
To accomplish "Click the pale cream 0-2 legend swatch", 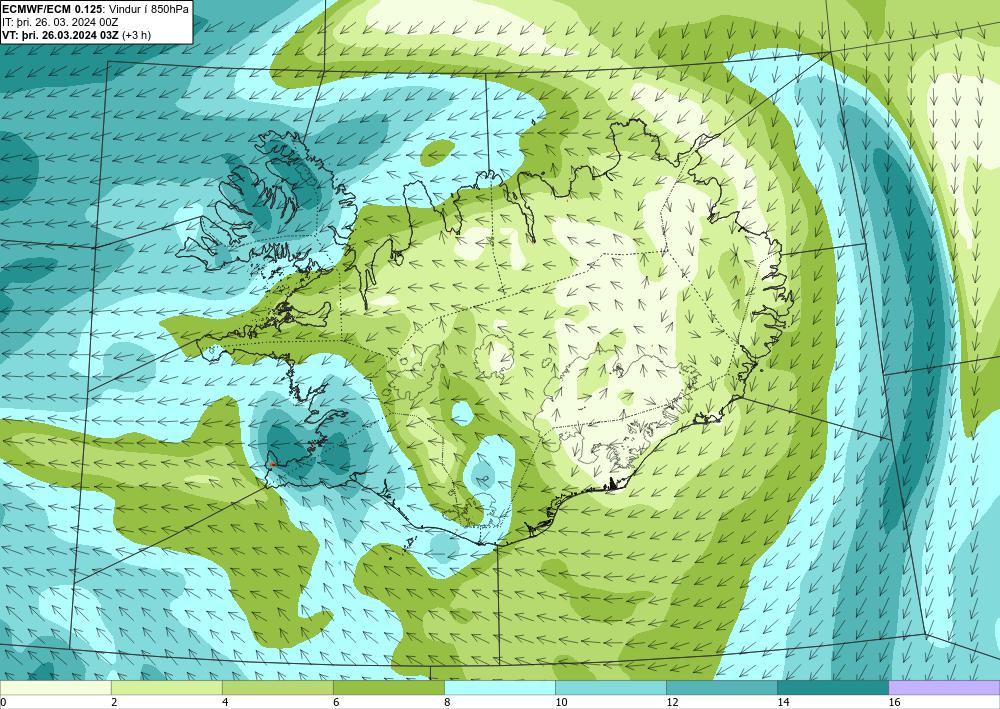I will pyautogui.click(x=55, y=688).
